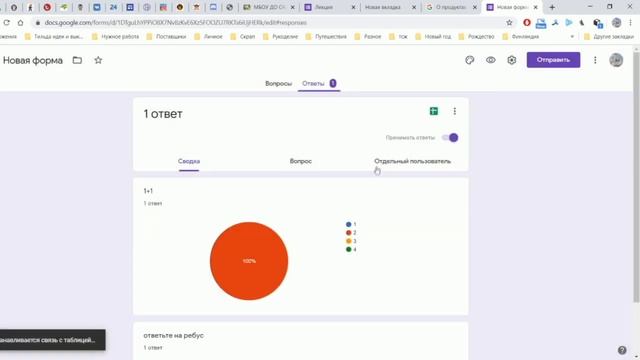Image resolution: width=640 pixels, height=360 pixels.
Task: Open form settings gear icon
Action: 511,60
